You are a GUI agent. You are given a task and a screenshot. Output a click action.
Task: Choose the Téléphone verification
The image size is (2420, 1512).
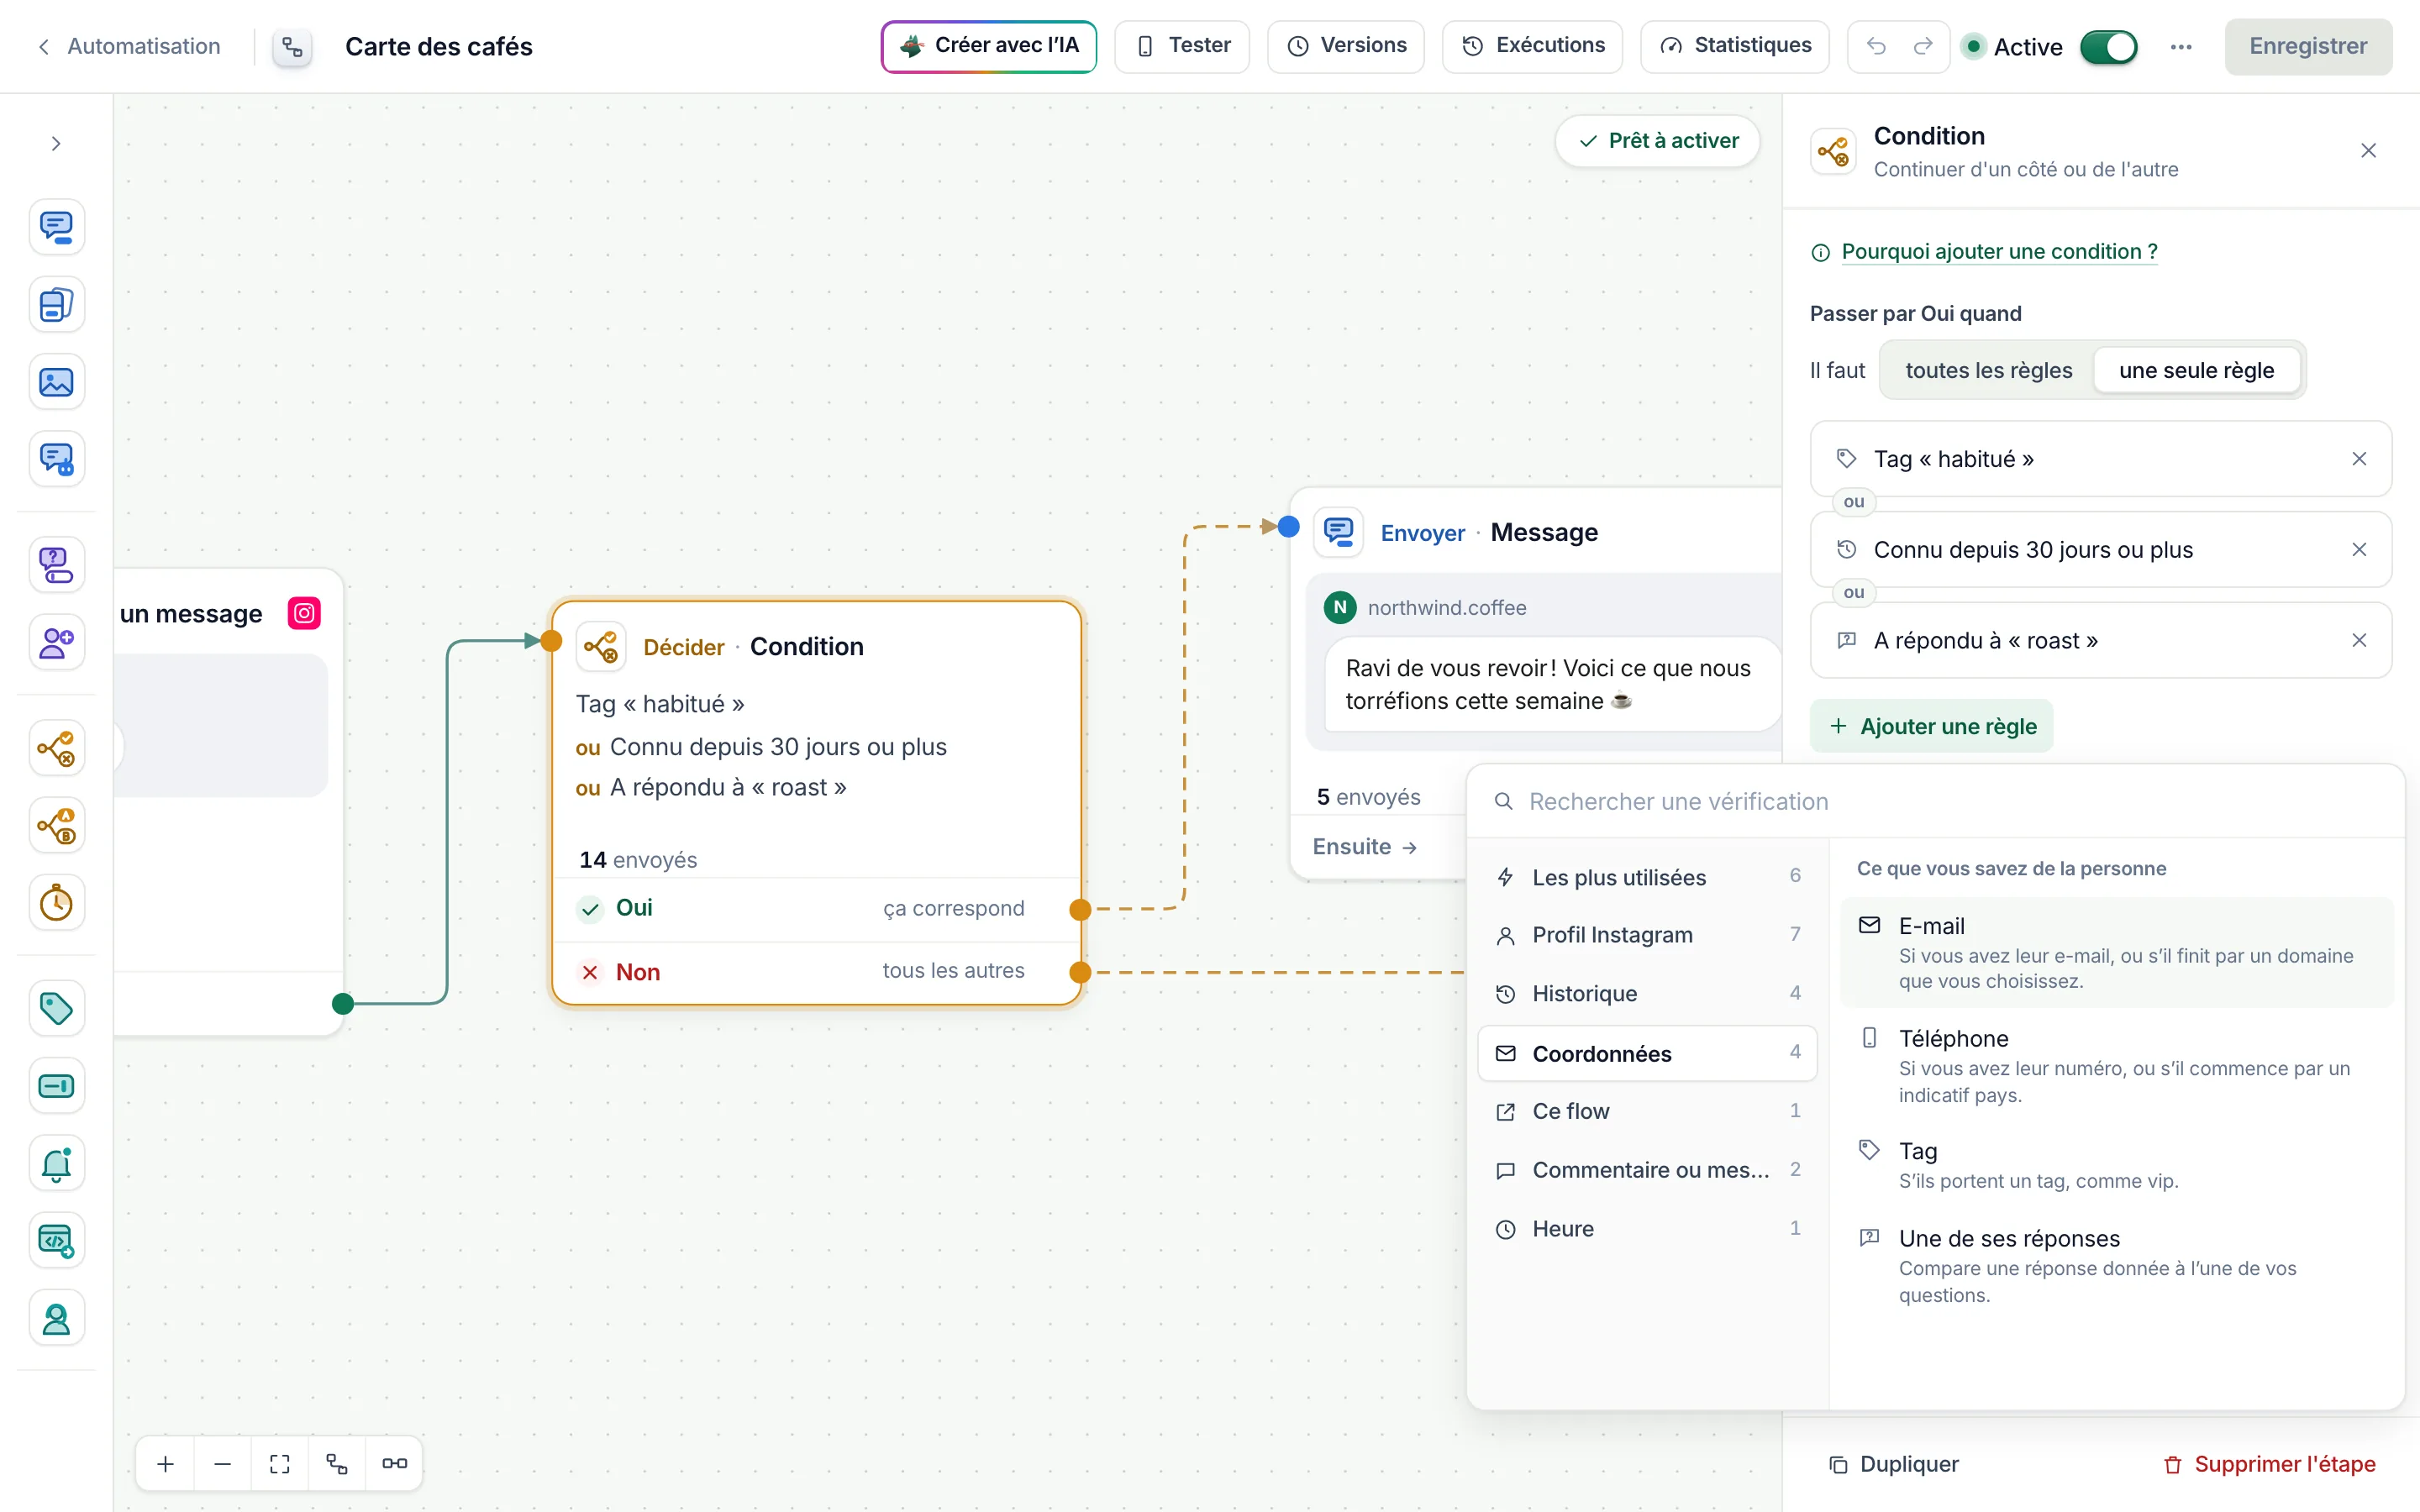coord(2116,1065)
